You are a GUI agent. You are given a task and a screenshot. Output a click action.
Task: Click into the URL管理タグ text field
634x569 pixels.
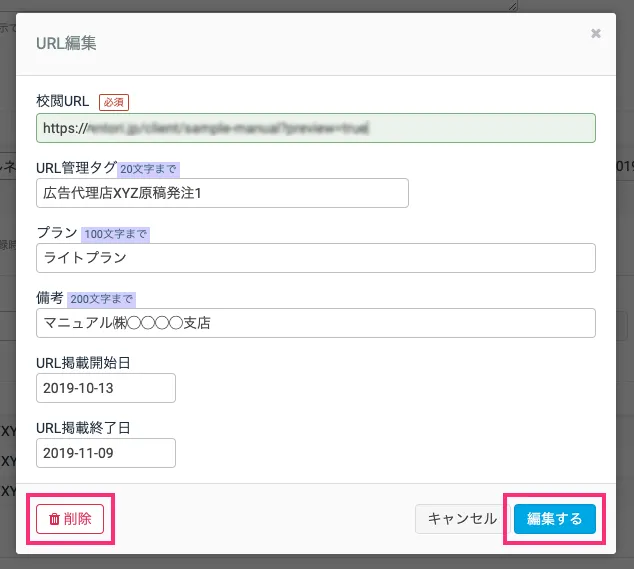(x=222, y=193)
